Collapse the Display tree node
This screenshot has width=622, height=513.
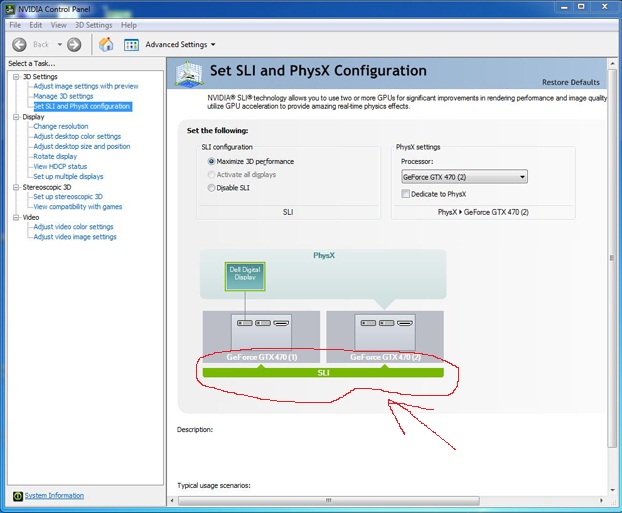pyautogui.click(x=16, y=117)
